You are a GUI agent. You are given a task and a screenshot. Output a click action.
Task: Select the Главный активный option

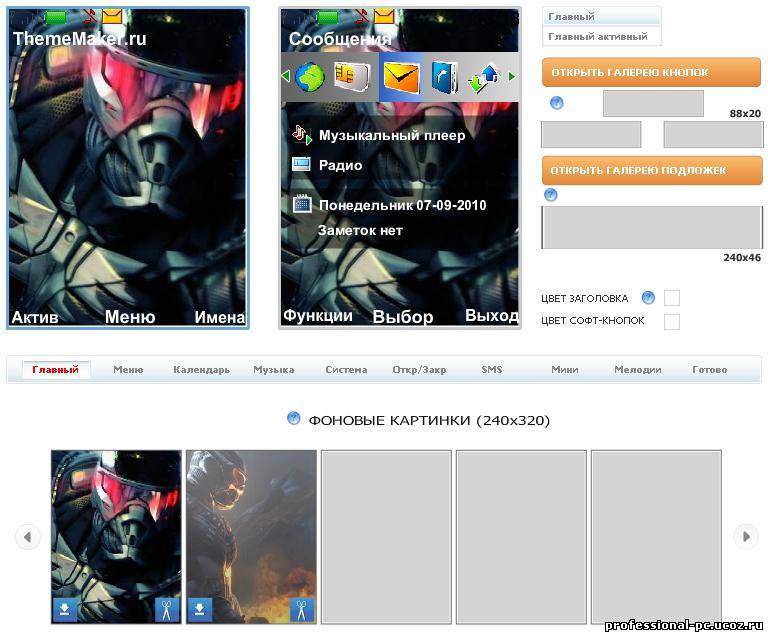pos(602,37)
